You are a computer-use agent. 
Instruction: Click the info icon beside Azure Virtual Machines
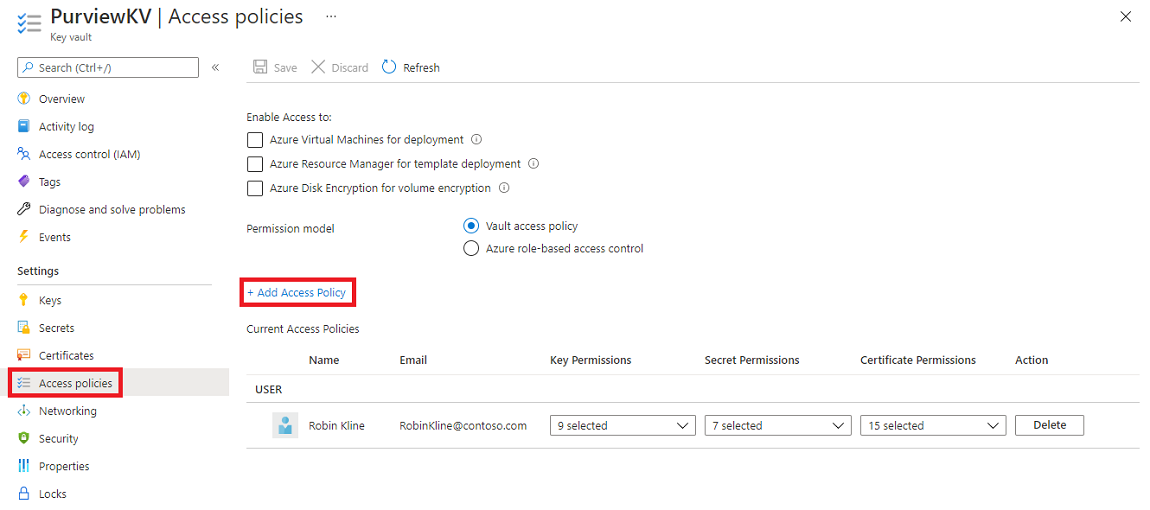click(x=477, y=140)
